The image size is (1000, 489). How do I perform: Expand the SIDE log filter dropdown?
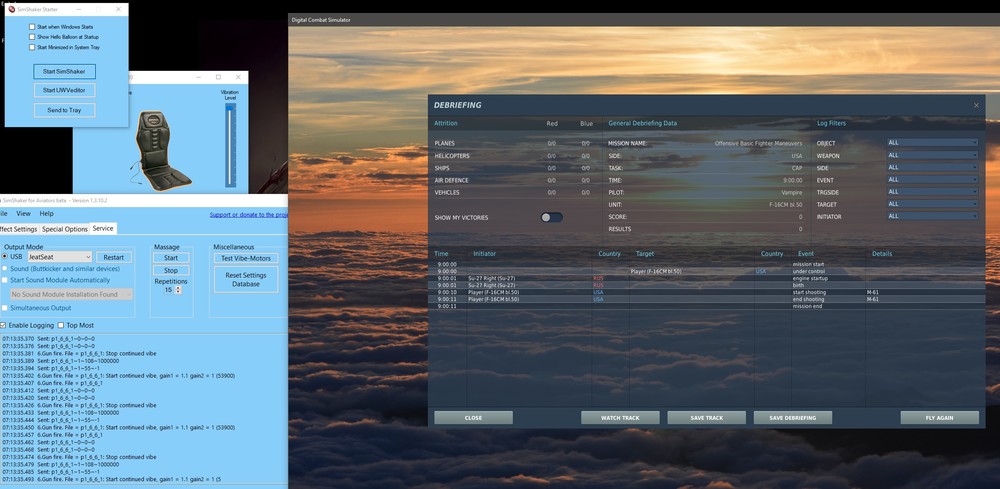point(932,167)
